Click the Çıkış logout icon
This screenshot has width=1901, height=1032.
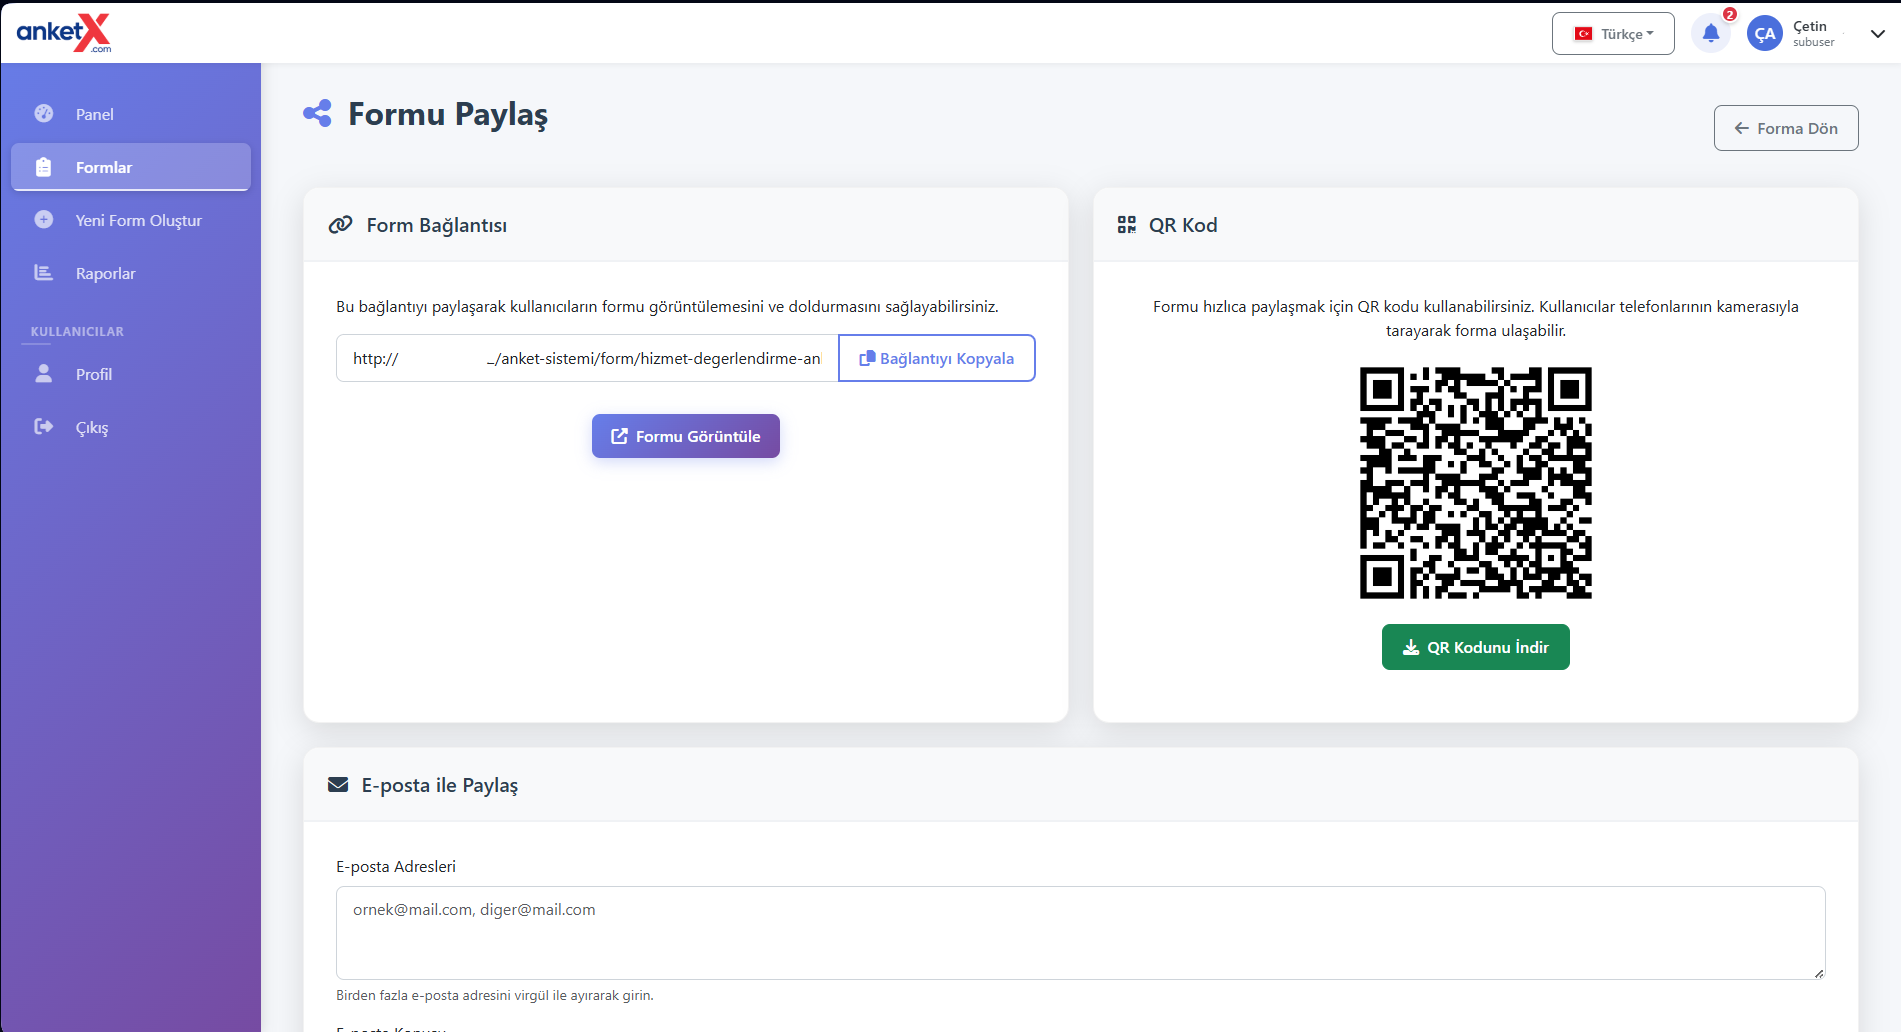[44, 427]
